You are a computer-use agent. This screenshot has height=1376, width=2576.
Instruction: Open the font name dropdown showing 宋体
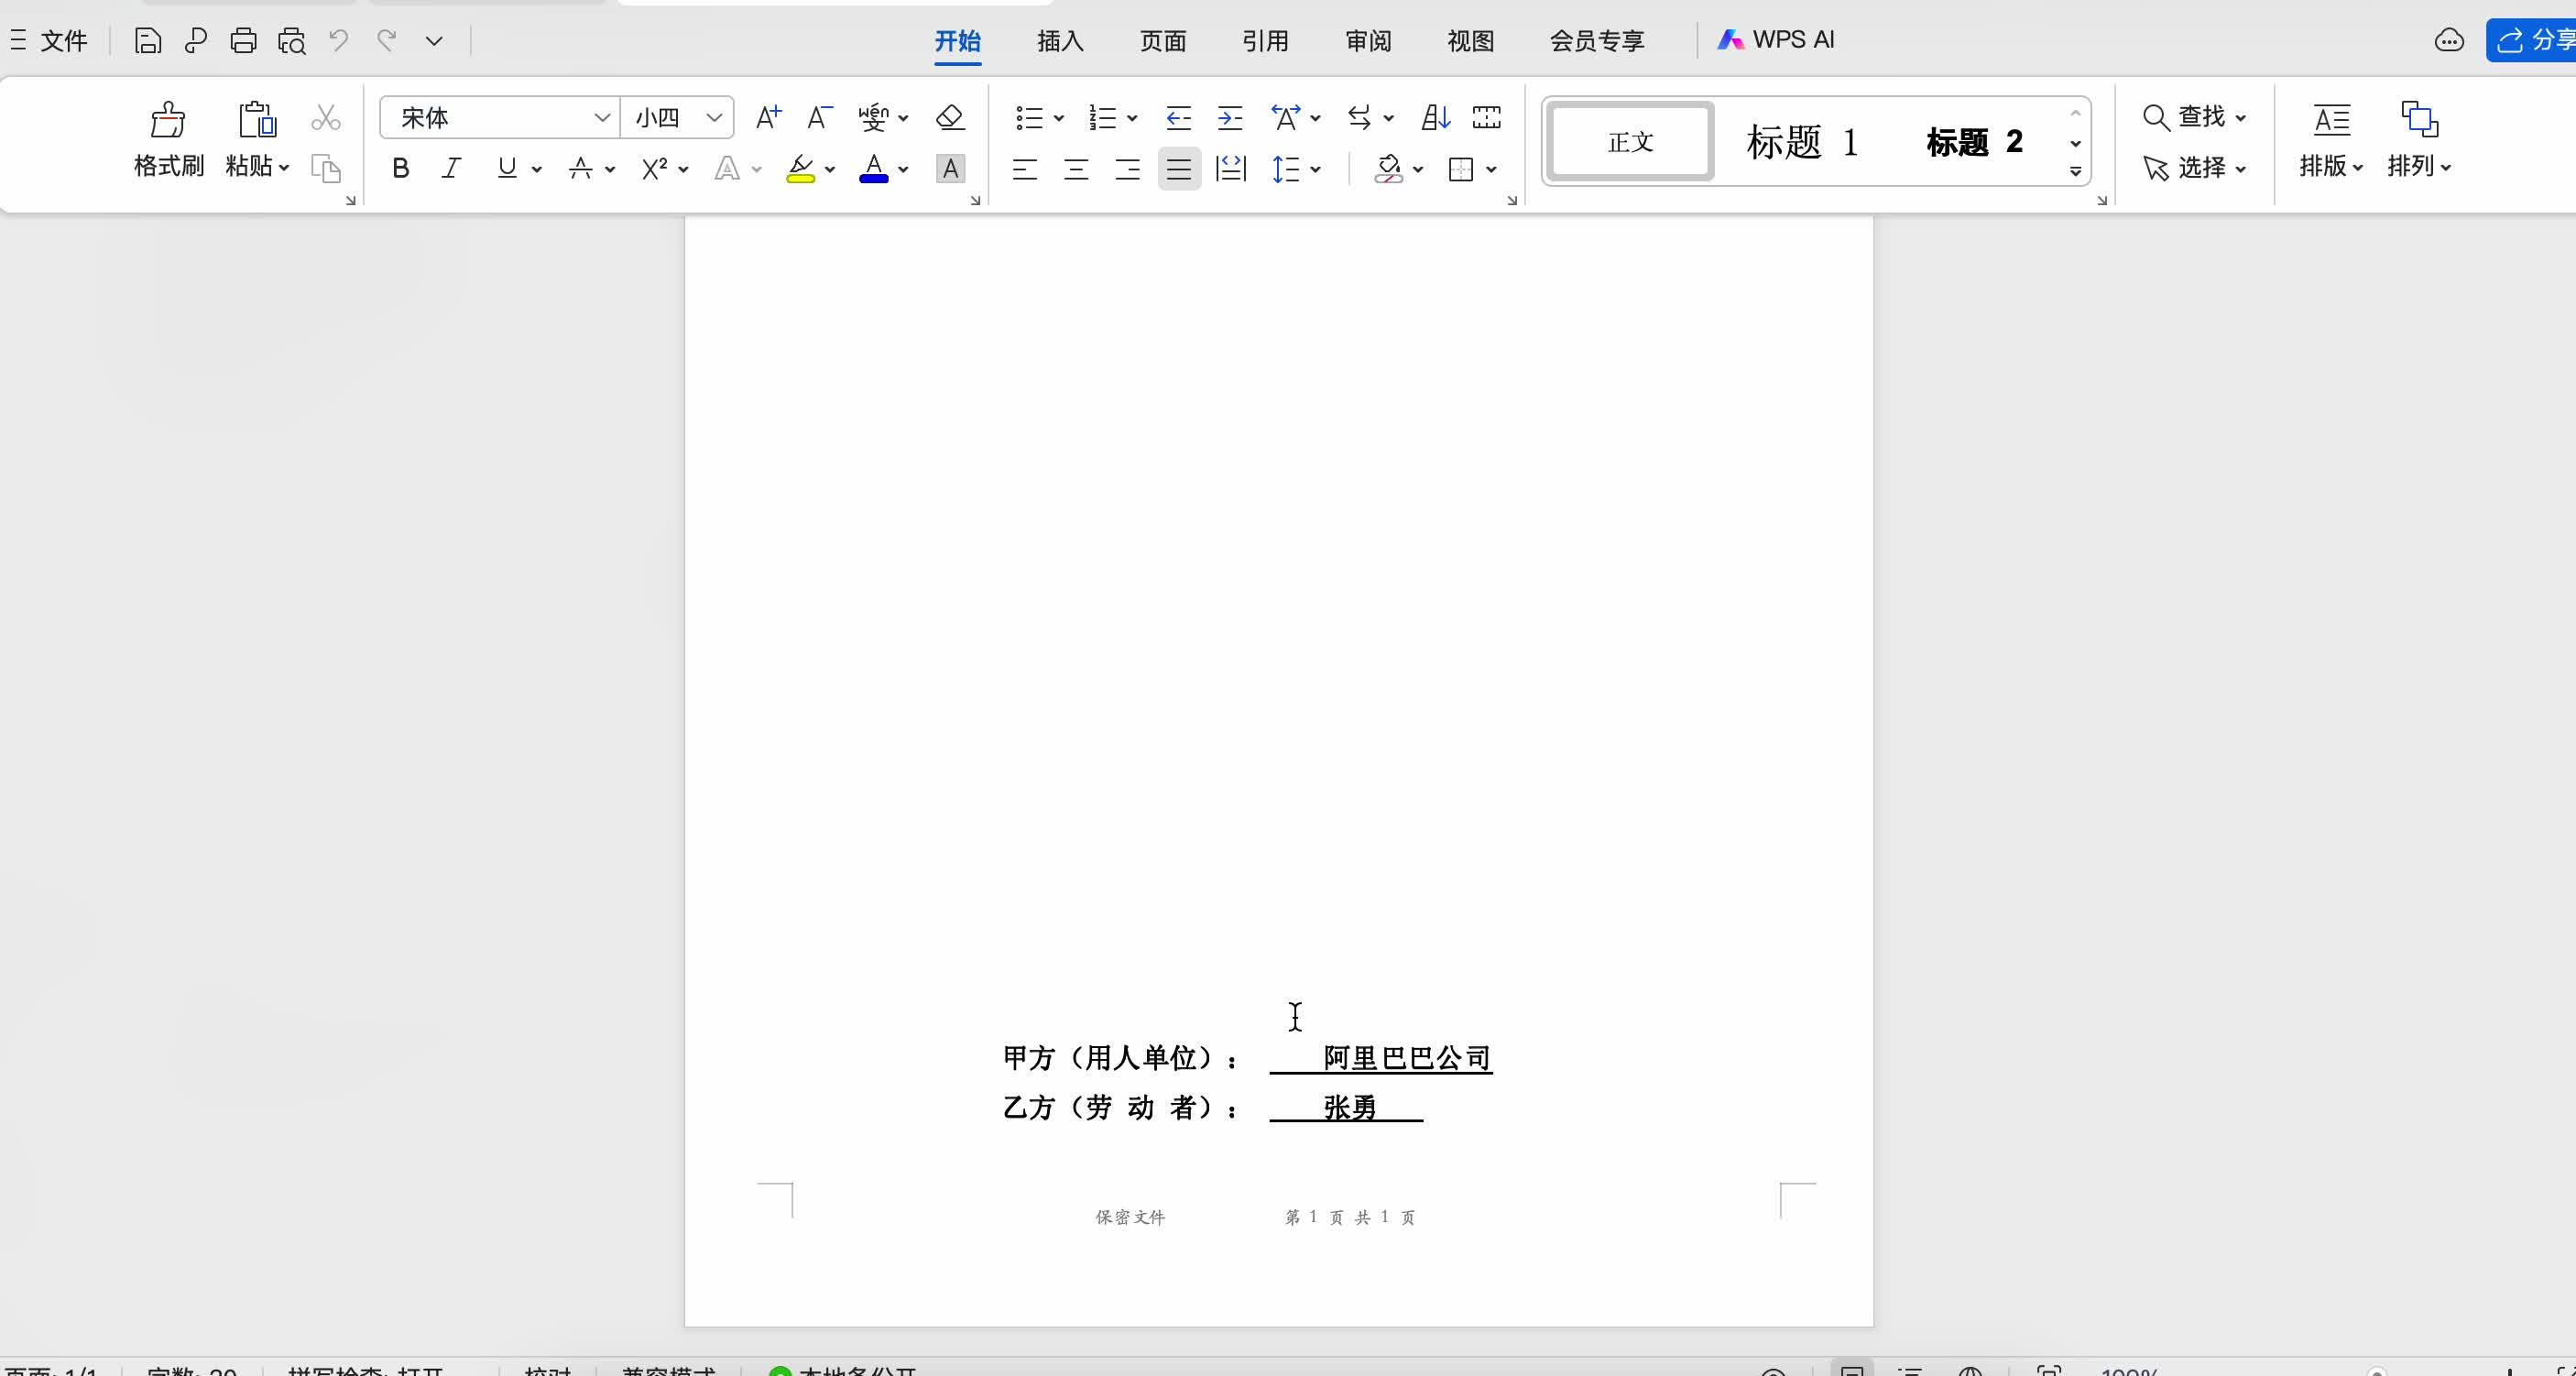pos(603,117)
